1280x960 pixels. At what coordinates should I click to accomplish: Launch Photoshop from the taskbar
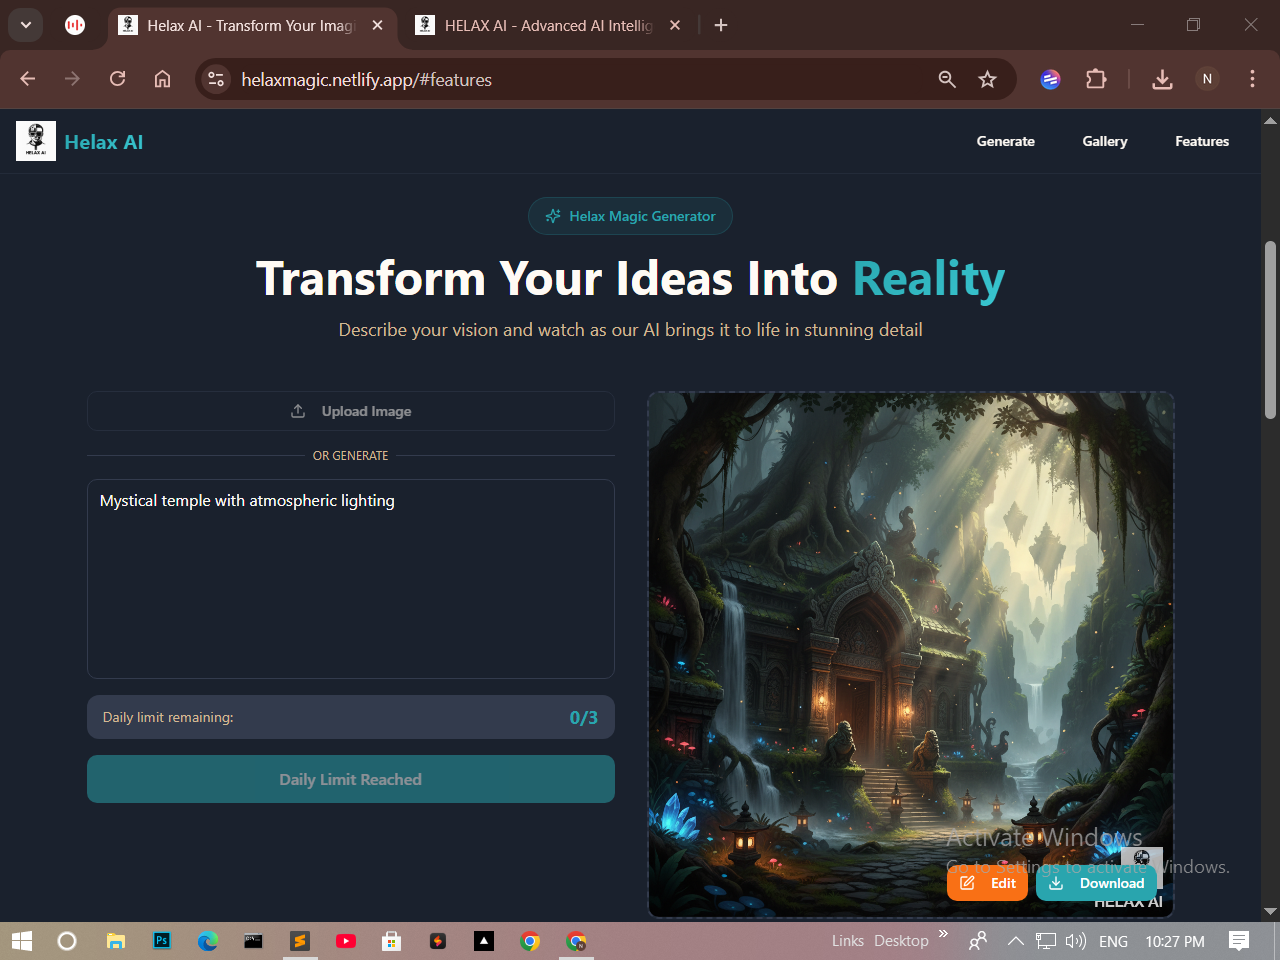(161, 941)
